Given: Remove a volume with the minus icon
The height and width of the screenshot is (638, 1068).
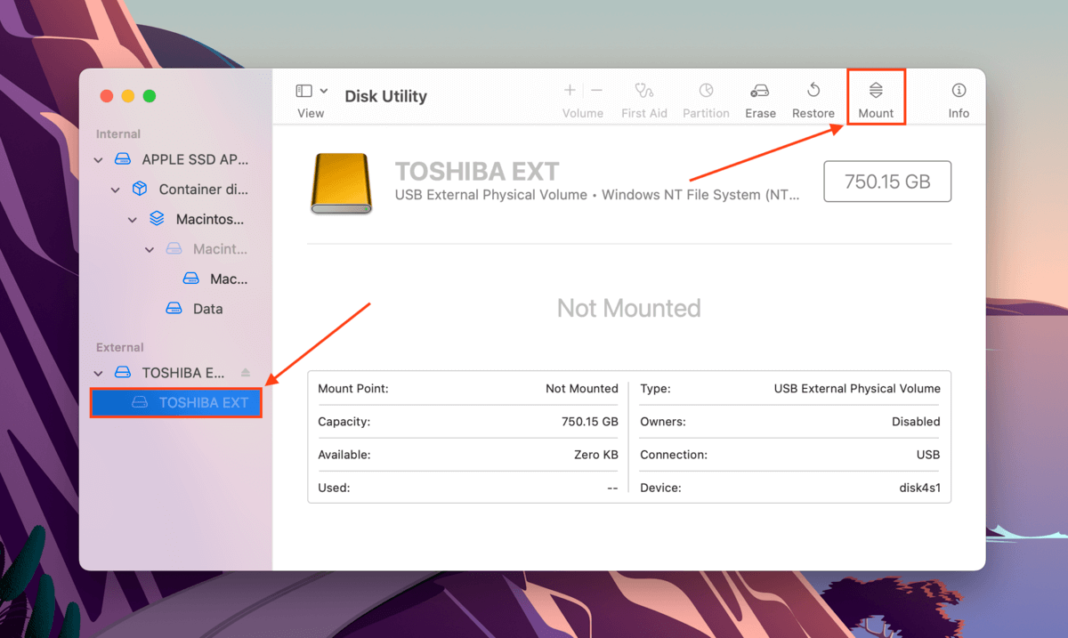Looking at the screenshot, I should coord(596,90).
